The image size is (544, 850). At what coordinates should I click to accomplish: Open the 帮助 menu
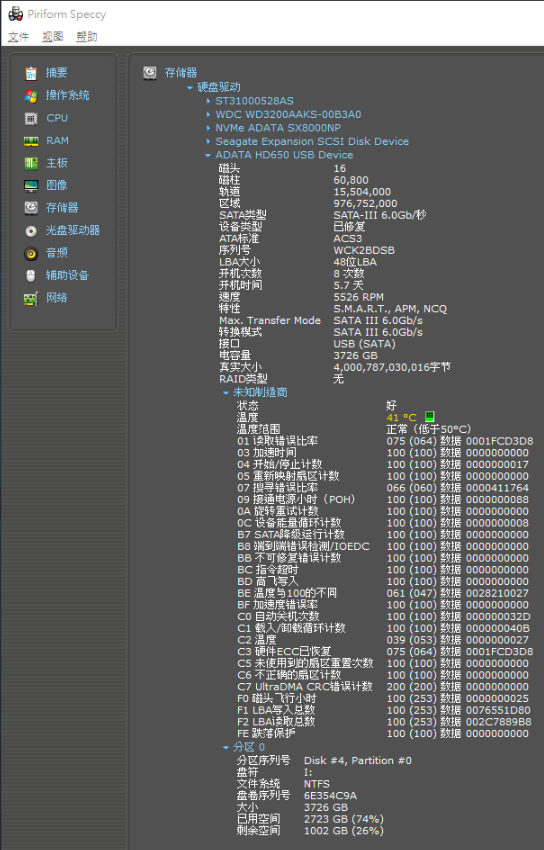tap(87, 37)
